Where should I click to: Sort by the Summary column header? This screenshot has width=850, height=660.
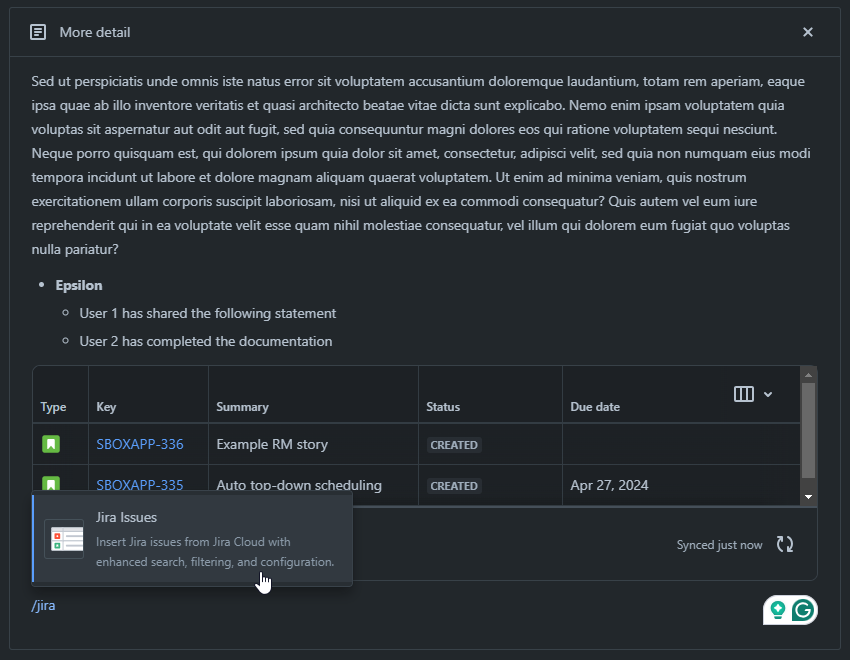point(242,407)
